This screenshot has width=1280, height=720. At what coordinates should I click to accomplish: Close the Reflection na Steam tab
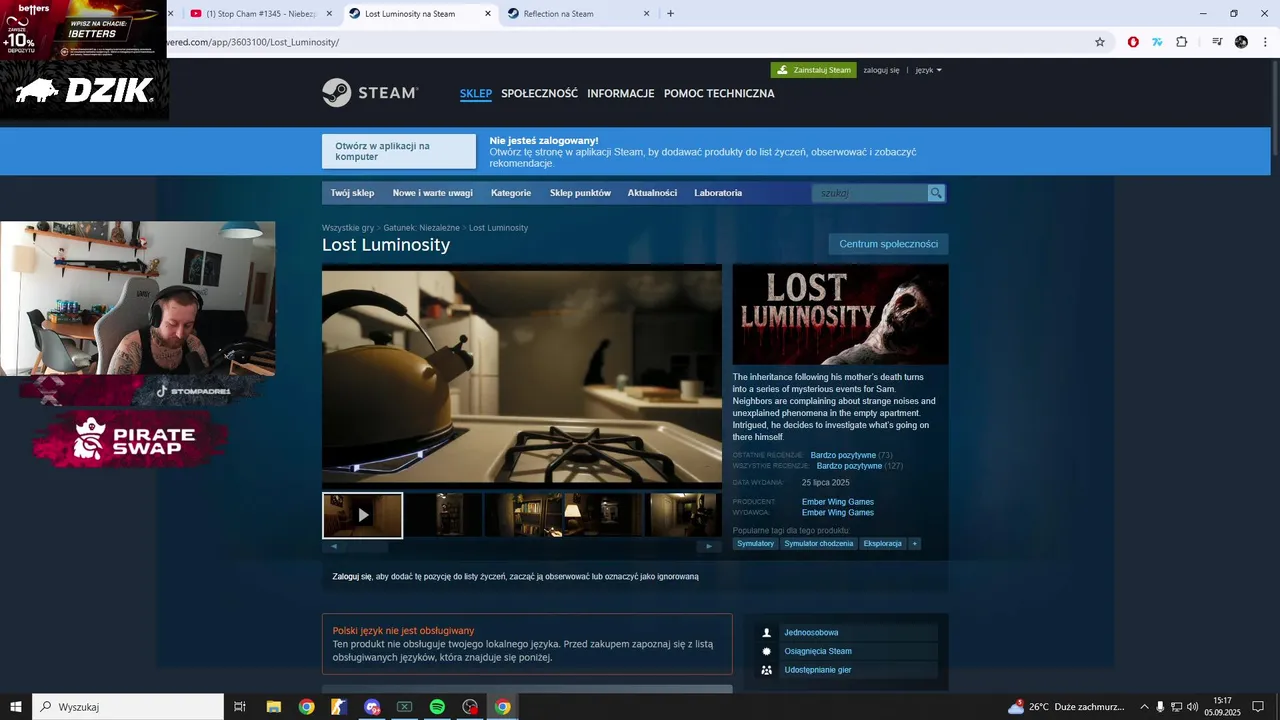click(646, 14)
